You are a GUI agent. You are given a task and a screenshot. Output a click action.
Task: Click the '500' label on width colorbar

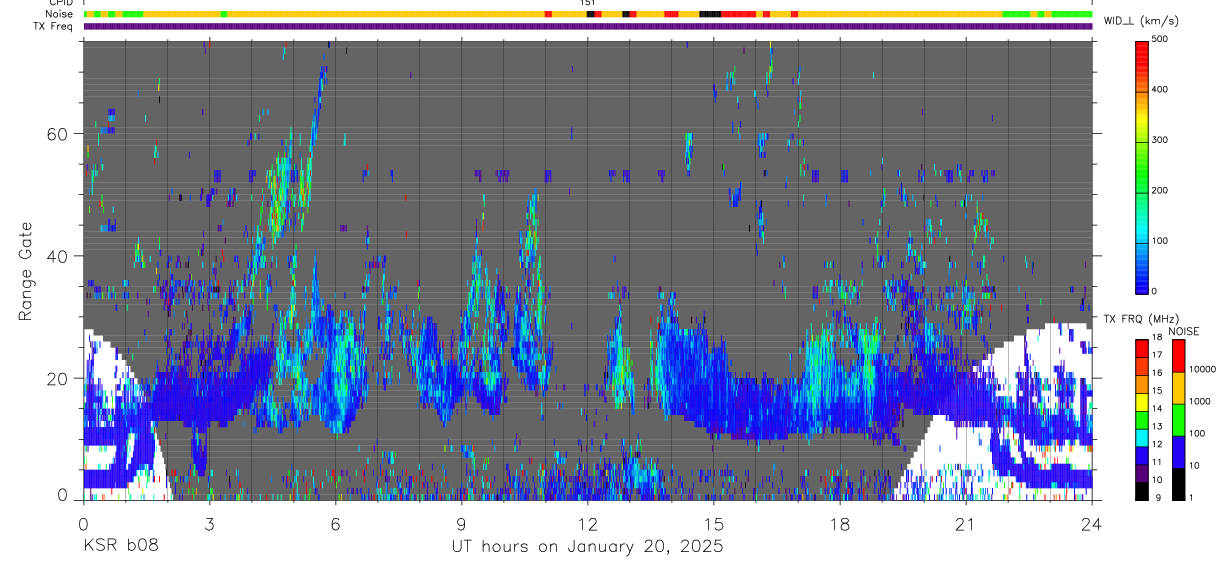[1160, 39]
